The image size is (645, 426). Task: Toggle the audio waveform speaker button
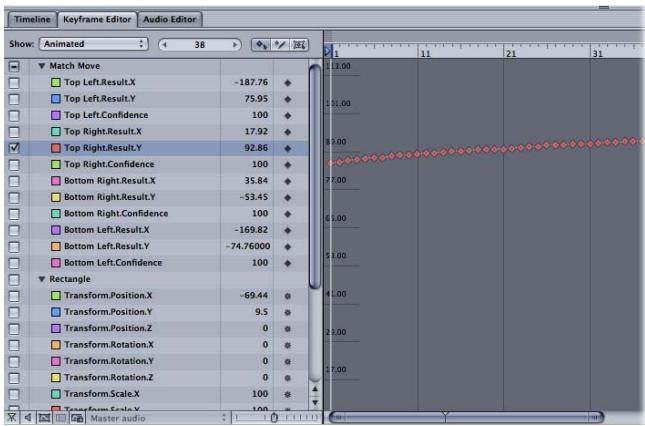pyautogui.click(x=28, y=418)
